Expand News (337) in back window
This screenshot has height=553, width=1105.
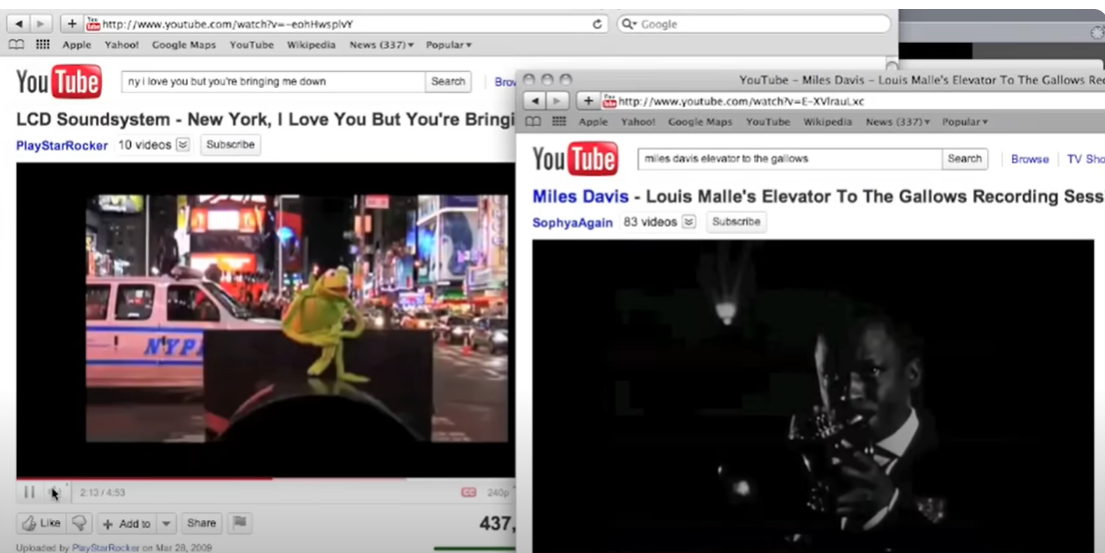pyautogui.click(x=381, y=44)
